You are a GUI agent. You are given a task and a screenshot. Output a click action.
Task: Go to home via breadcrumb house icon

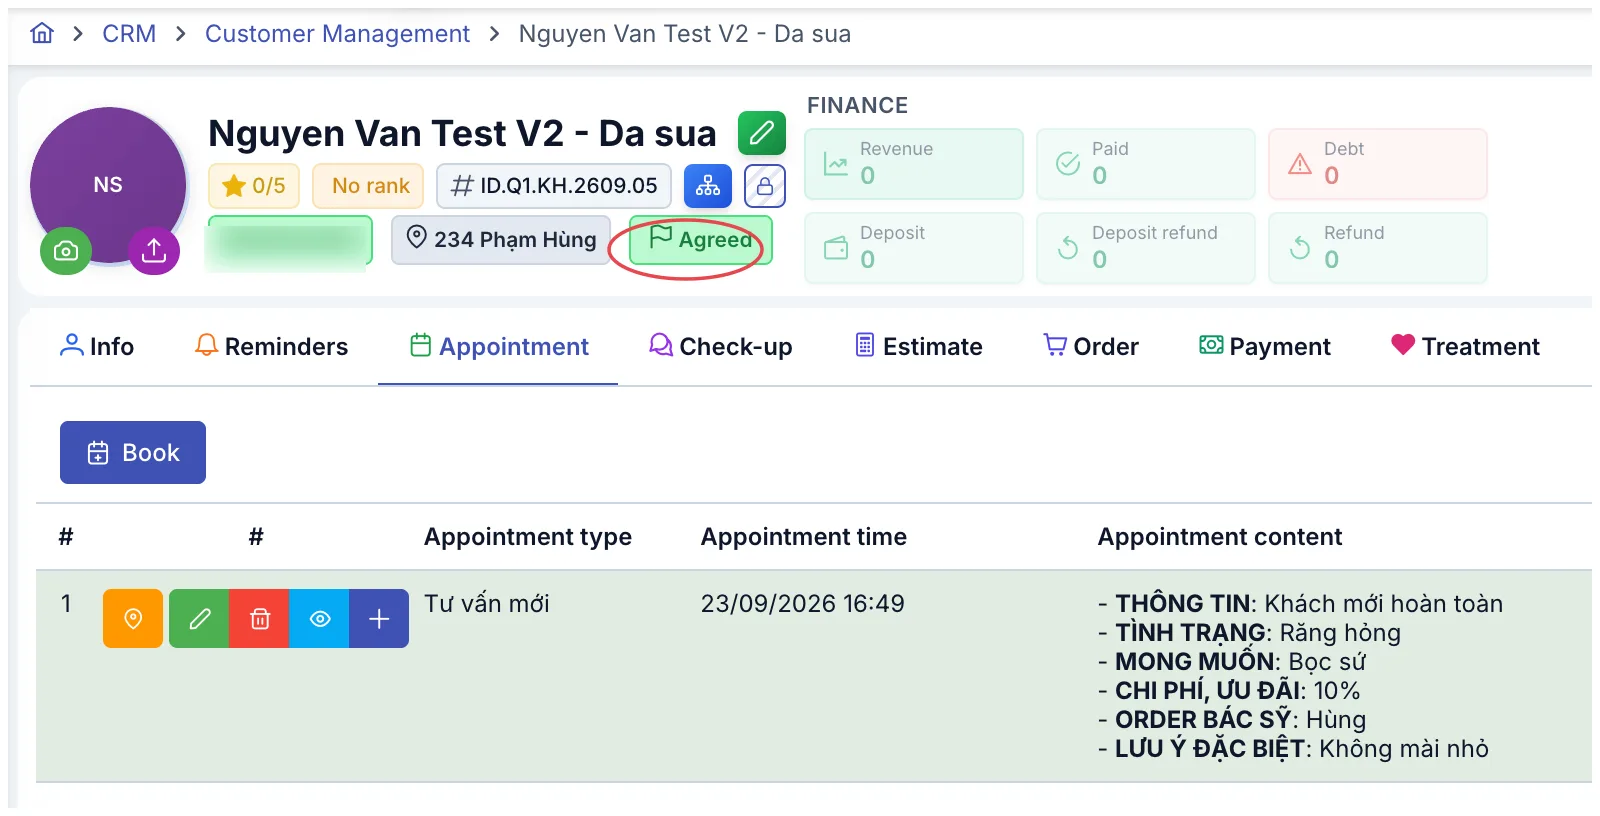click(42, 34)
